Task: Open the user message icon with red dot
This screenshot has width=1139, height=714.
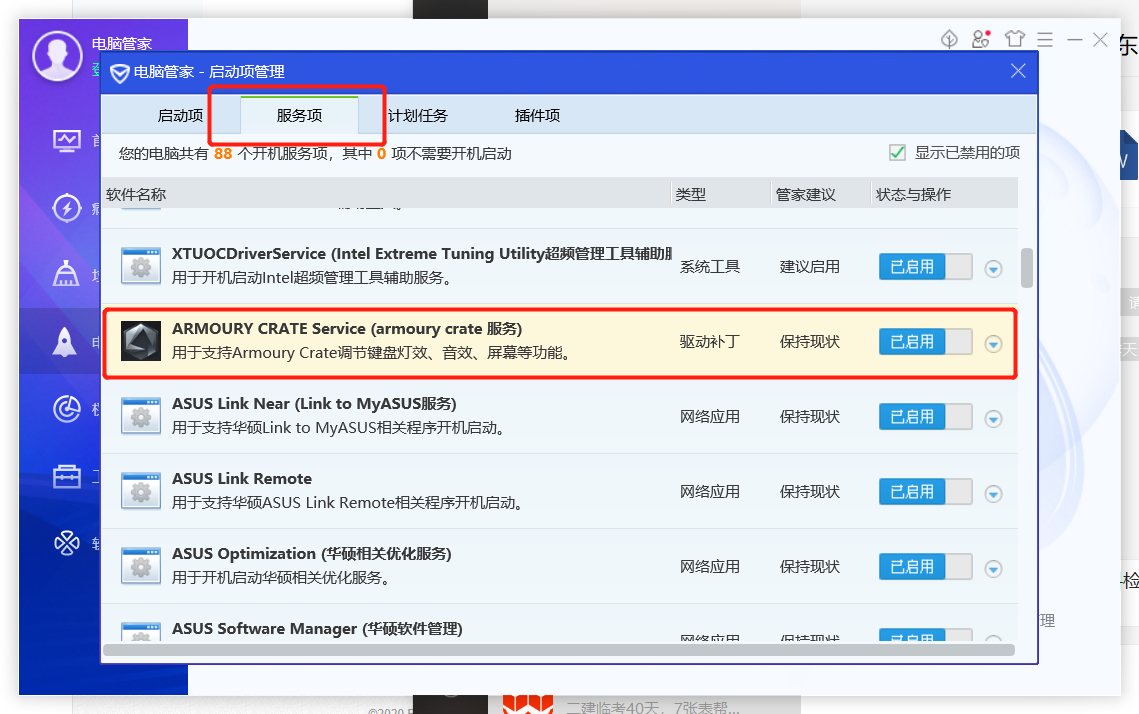Action: coord(981,39)
